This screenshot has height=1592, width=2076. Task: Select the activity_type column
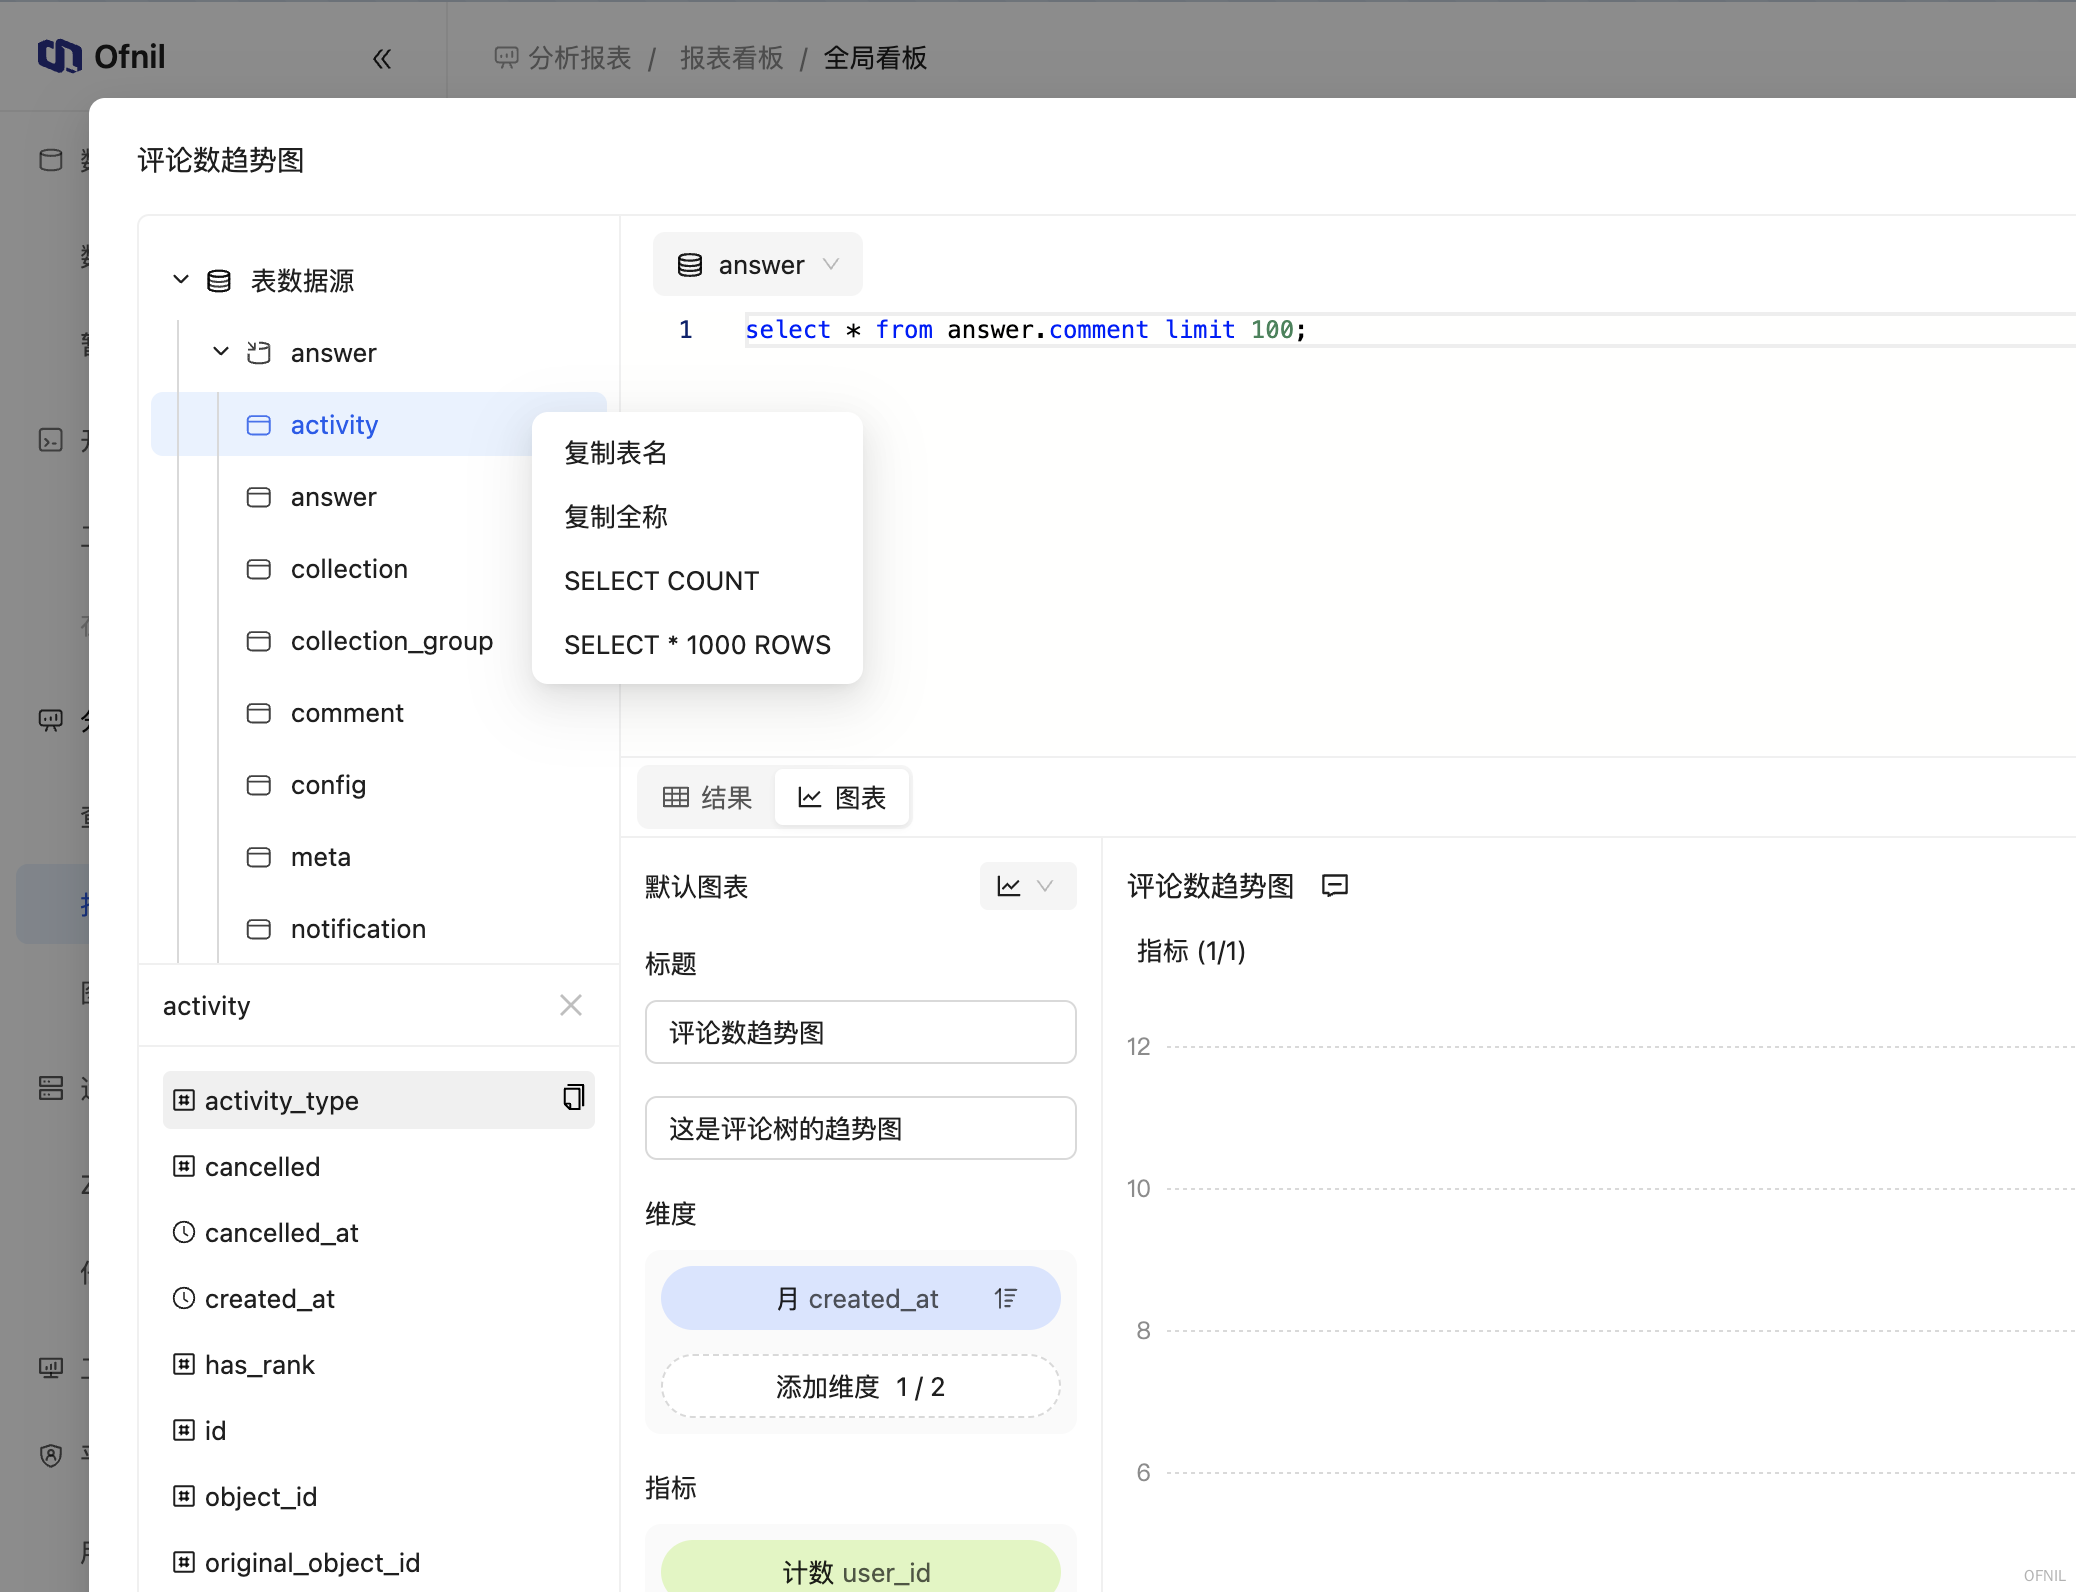click(379, 1100)
